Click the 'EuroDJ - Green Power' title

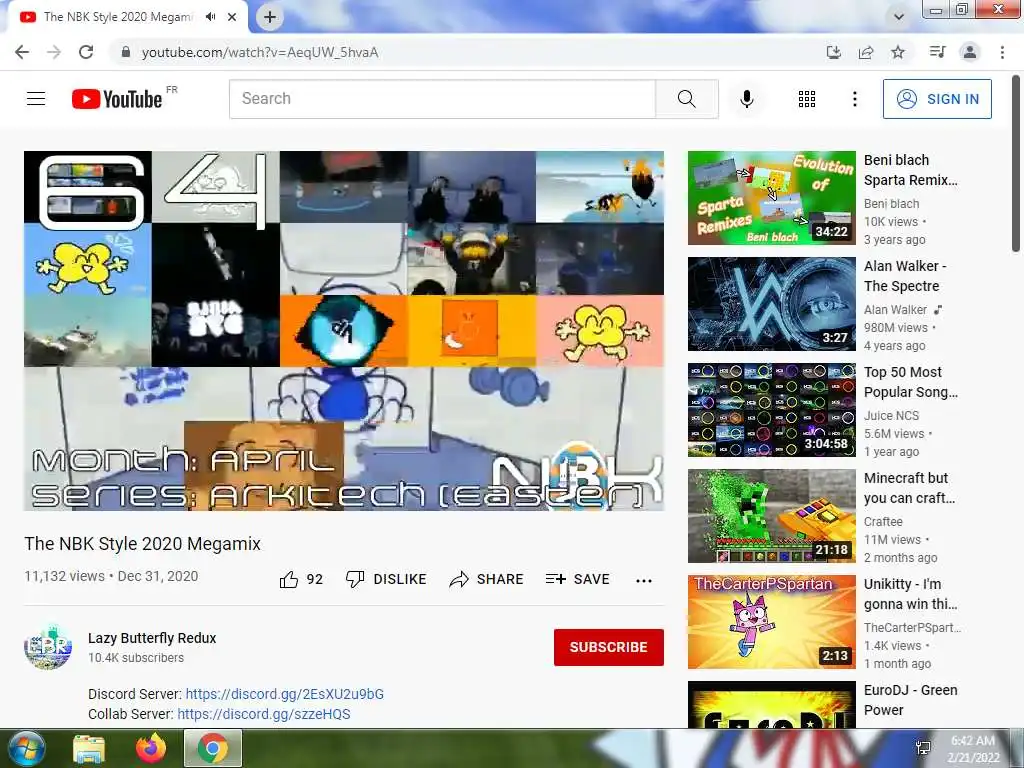point(910,700)
